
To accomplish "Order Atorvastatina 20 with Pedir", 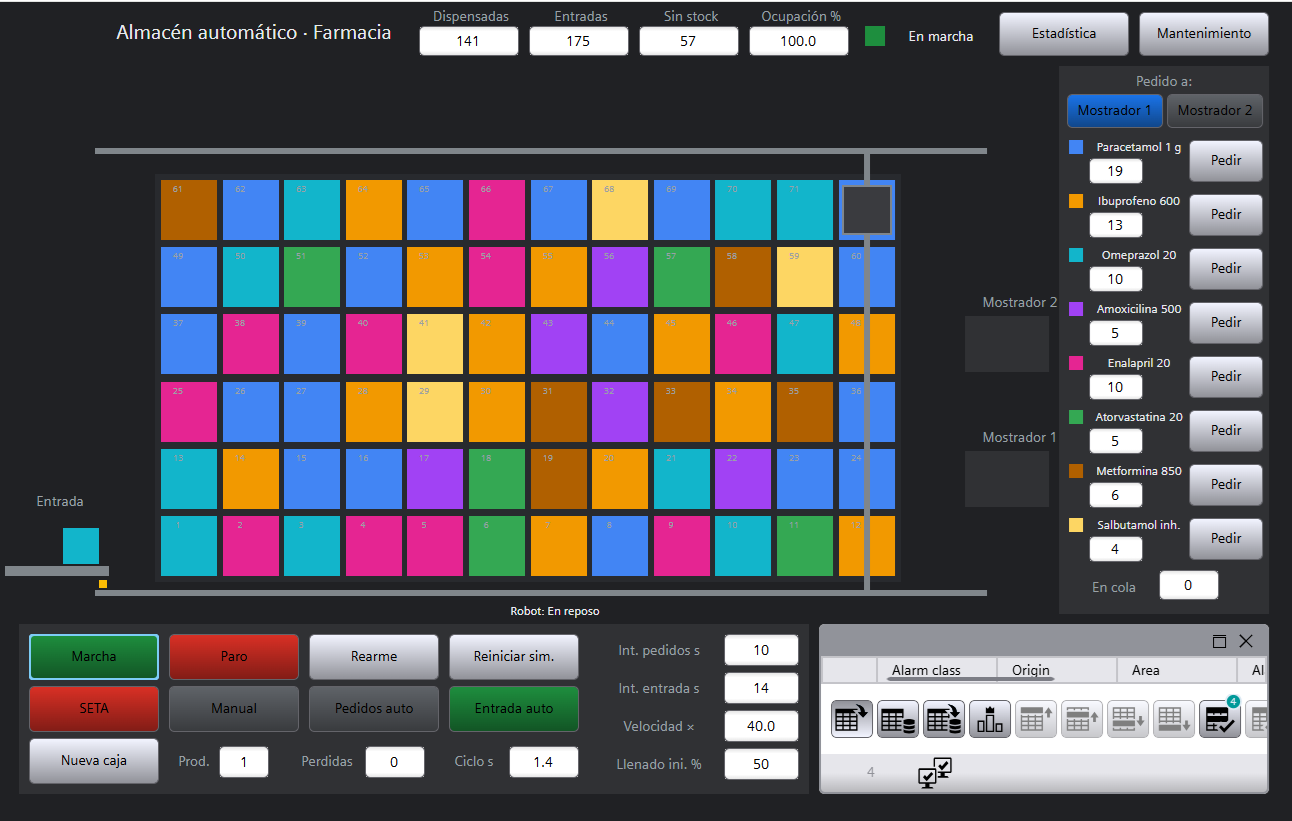I will point(1226,430).
